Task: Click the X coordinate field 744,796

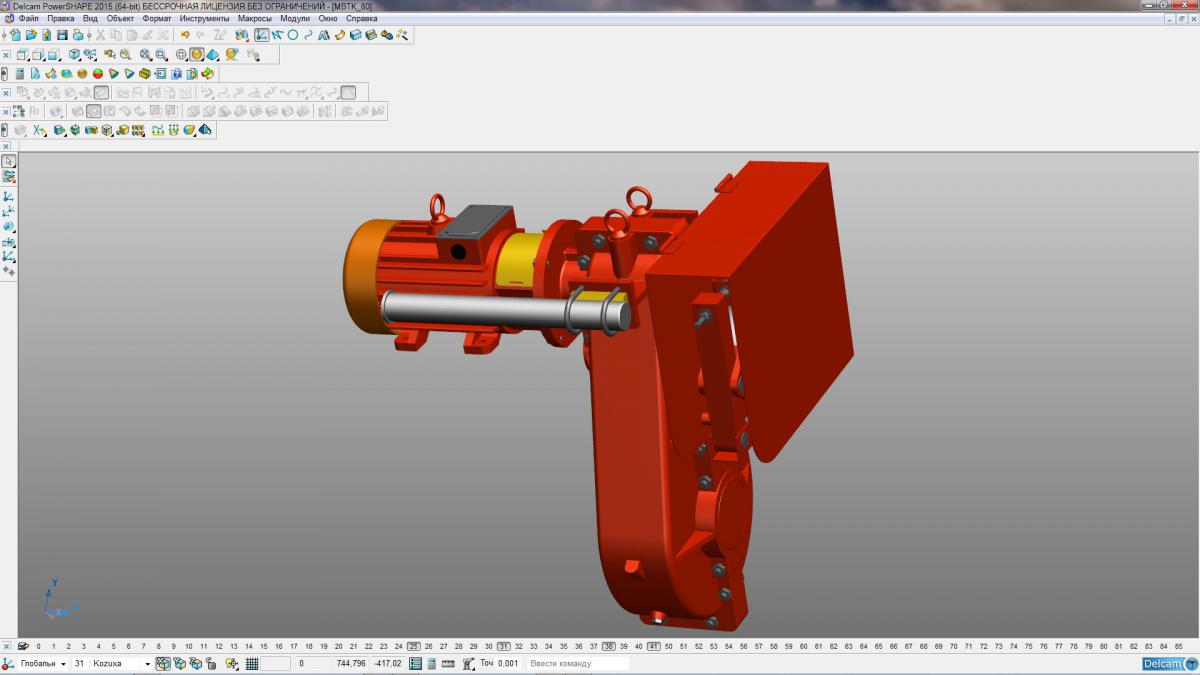Action: 351,663
